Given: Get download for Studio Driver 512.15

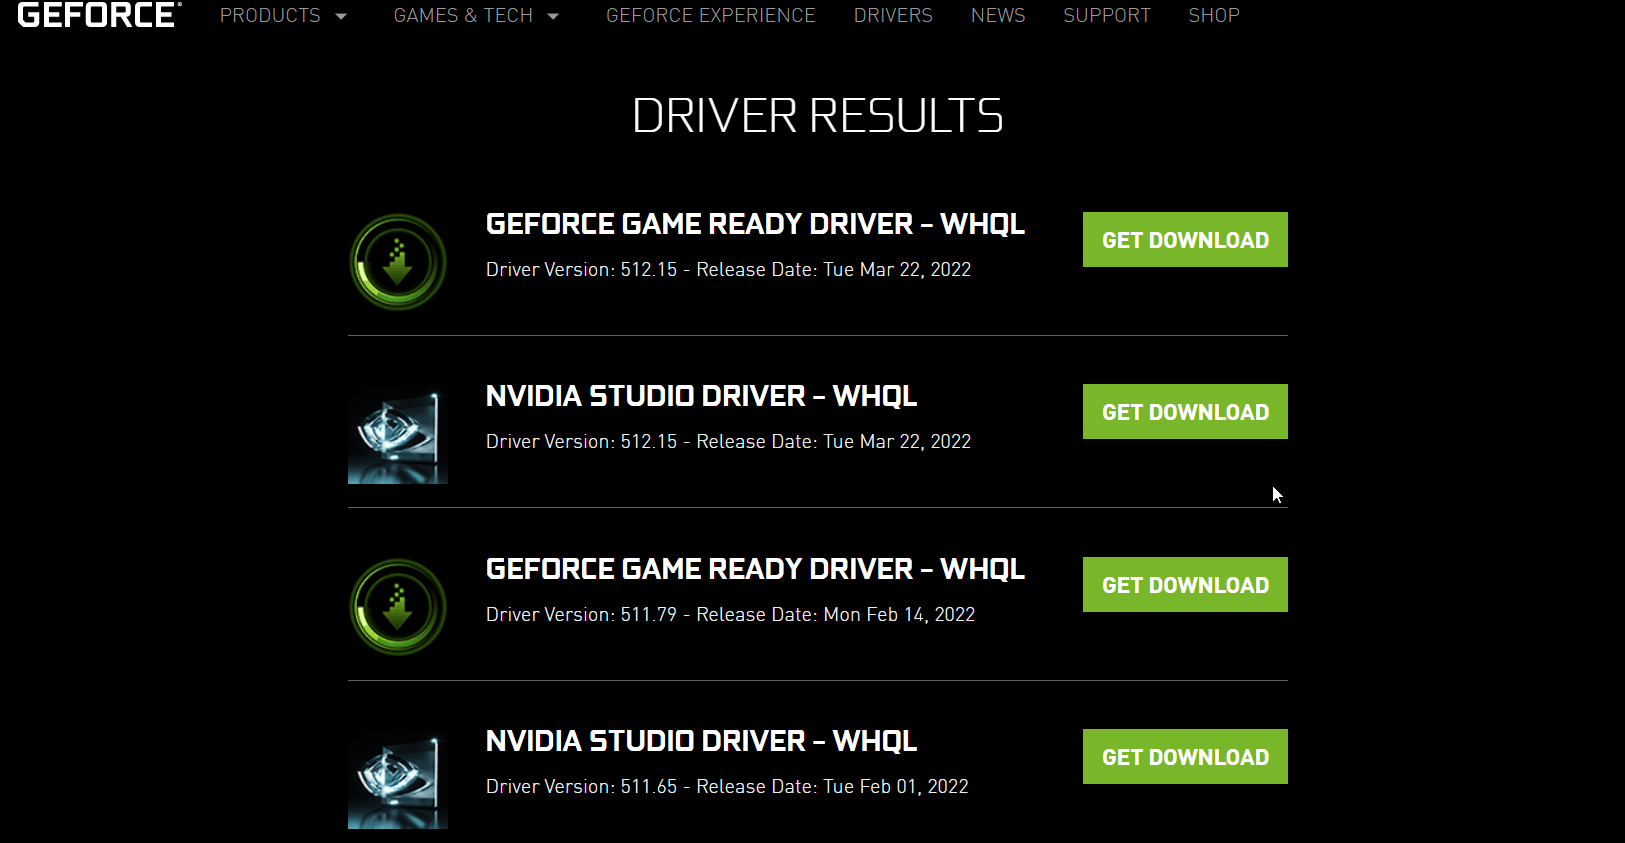Looking at the screenshot, I should pos(1185,412).
